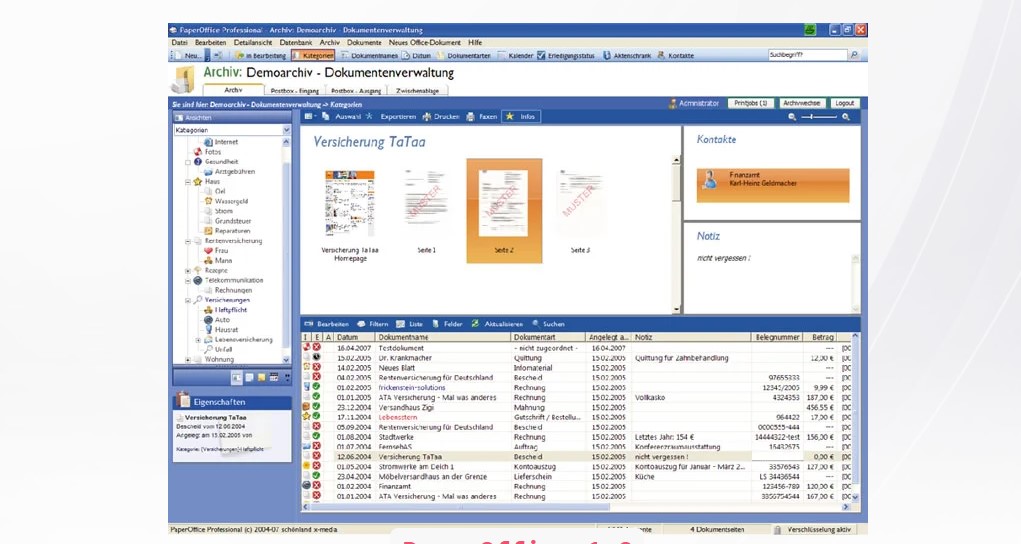The image size is (1021, 544).
Task: Click the red status icon of Finanzamt row
Action: (x=316, y=486)
